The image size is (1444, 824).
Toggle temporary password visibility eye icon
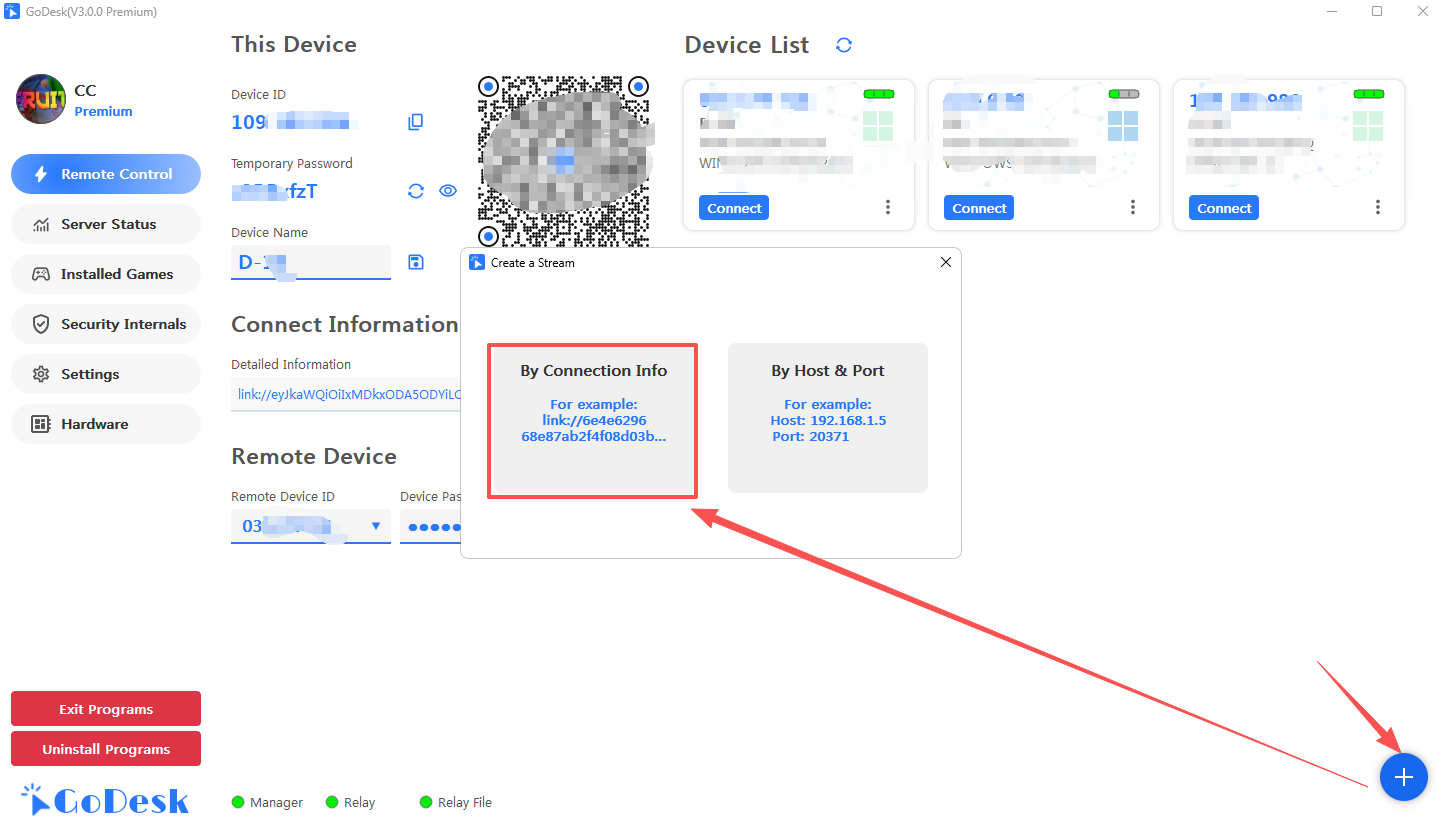tap(448, 191)
